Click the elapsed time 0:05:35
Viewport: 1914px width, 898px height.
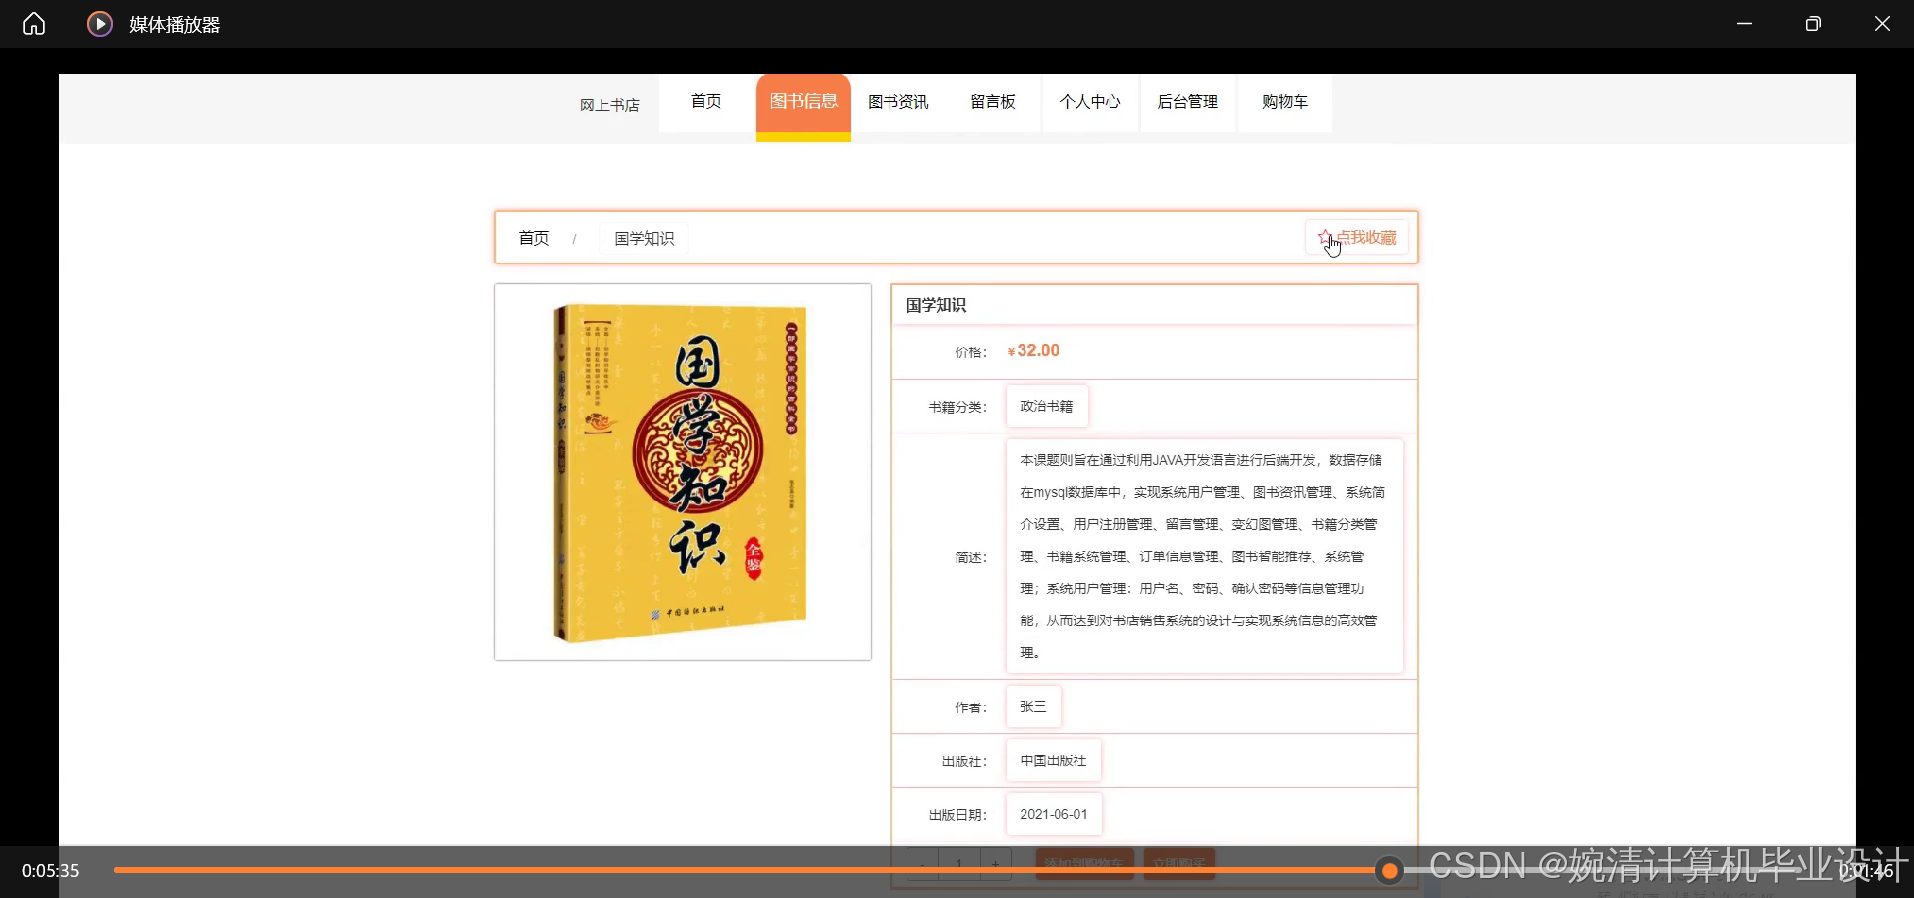pyautogui.click(x=51, y=871)
